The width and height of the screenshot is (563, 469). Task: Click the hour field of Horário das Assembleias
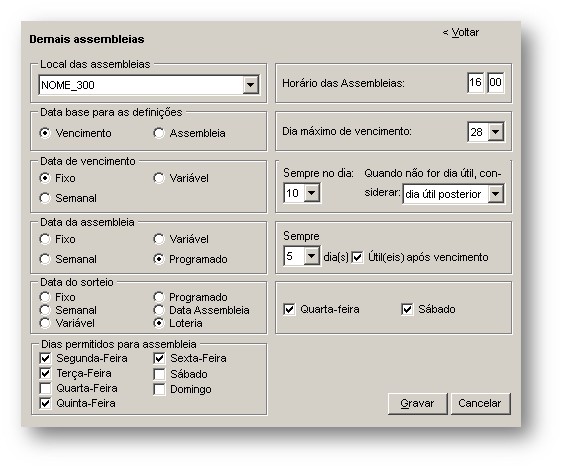(476, 83)
